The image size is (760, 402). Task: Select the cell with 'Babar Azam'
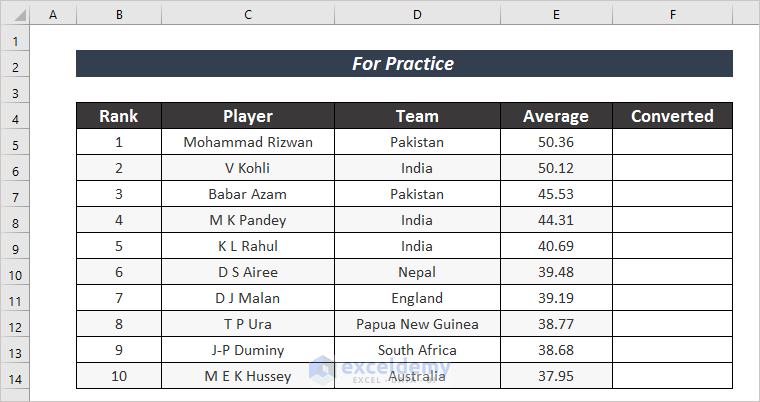(x=248, y=194)
